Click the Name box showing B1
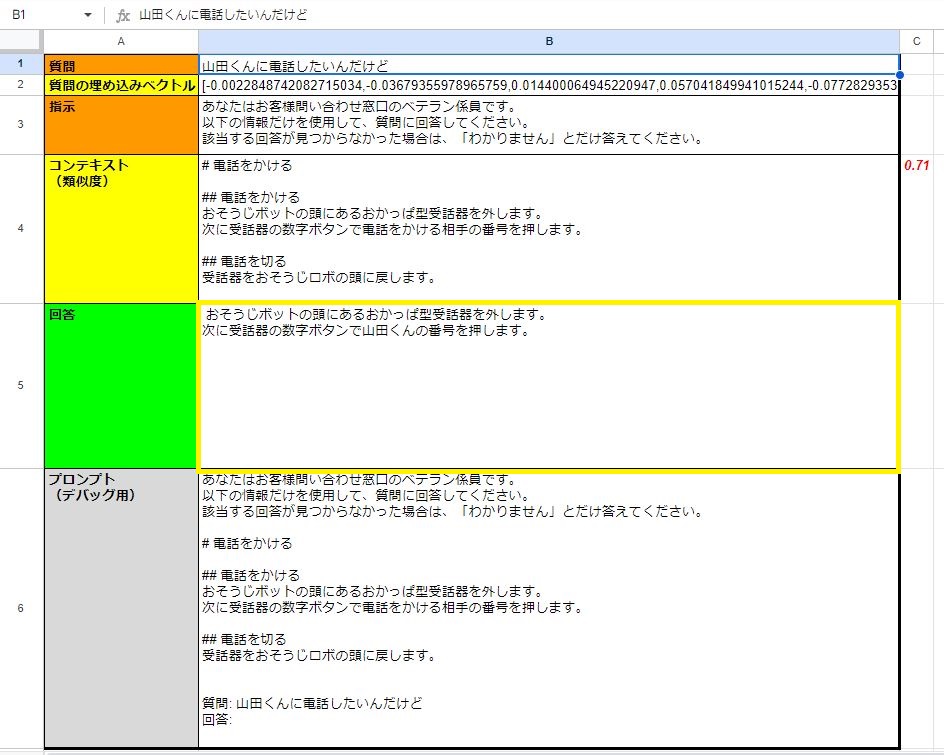The width and height of the screenshot is (944, 755). click(40, 16)
